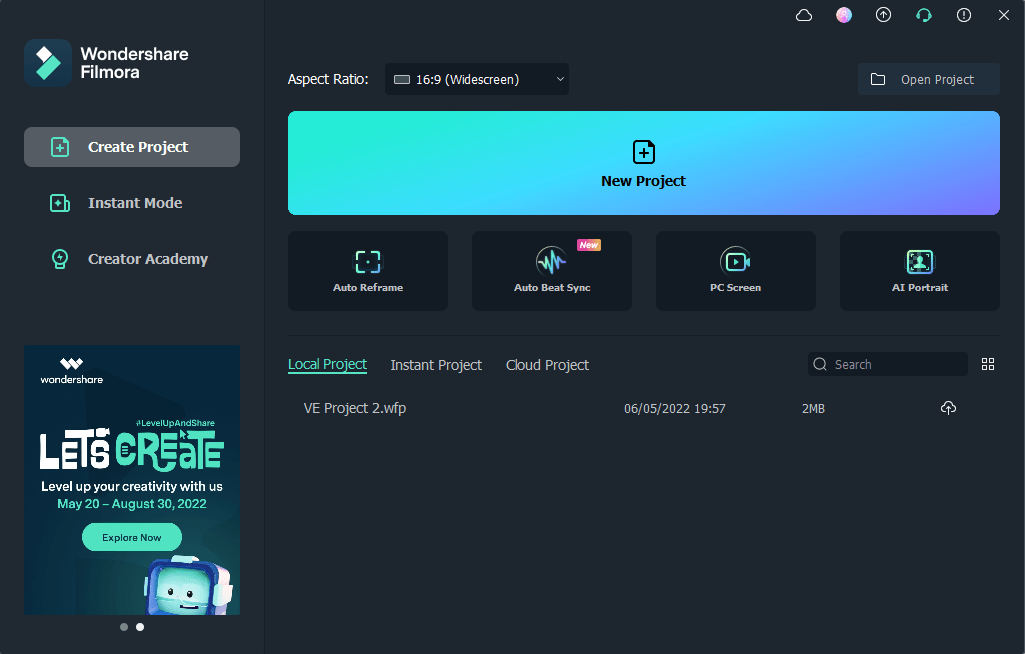Upload VE Project 2.wfp to cloud

(948, 408)
